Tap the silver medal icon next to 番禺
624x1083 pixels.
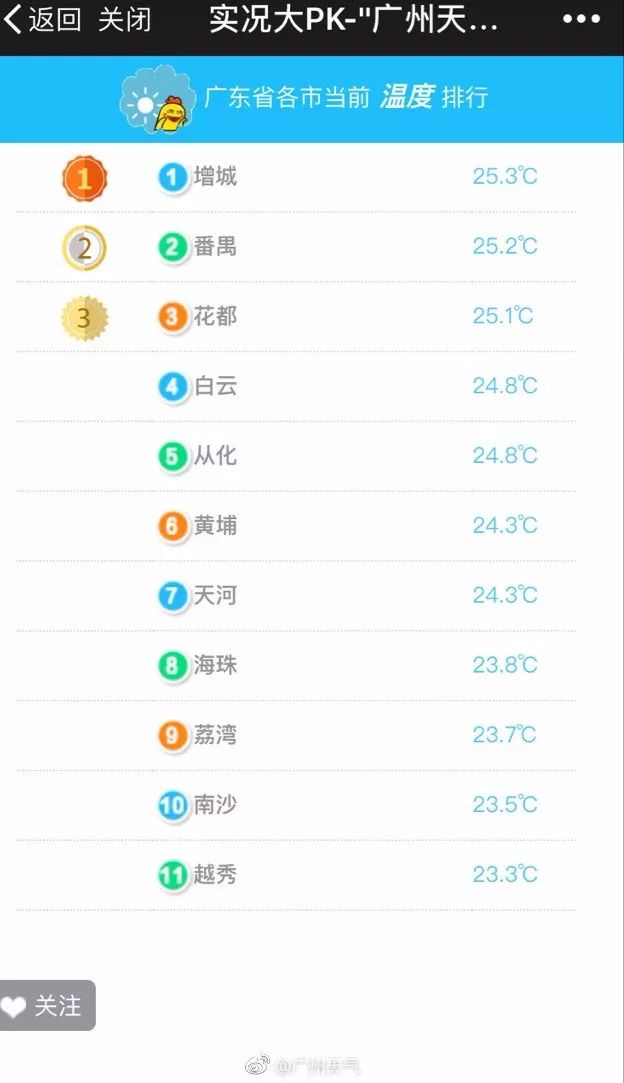point(84,248)
